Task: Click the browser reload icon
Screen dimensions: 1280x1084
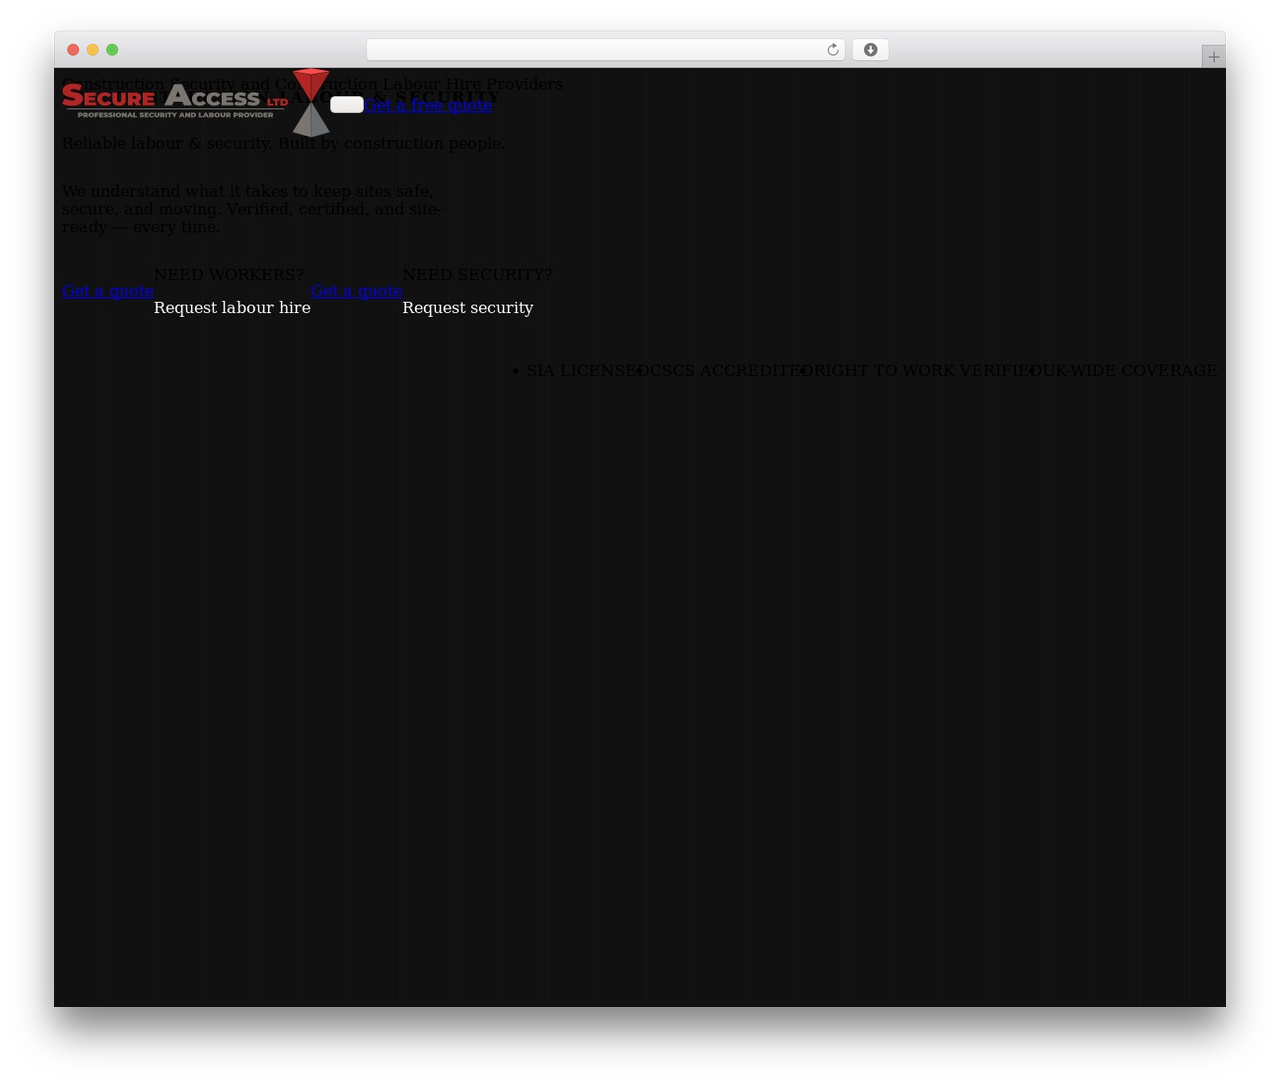Action: pos(832,50)
